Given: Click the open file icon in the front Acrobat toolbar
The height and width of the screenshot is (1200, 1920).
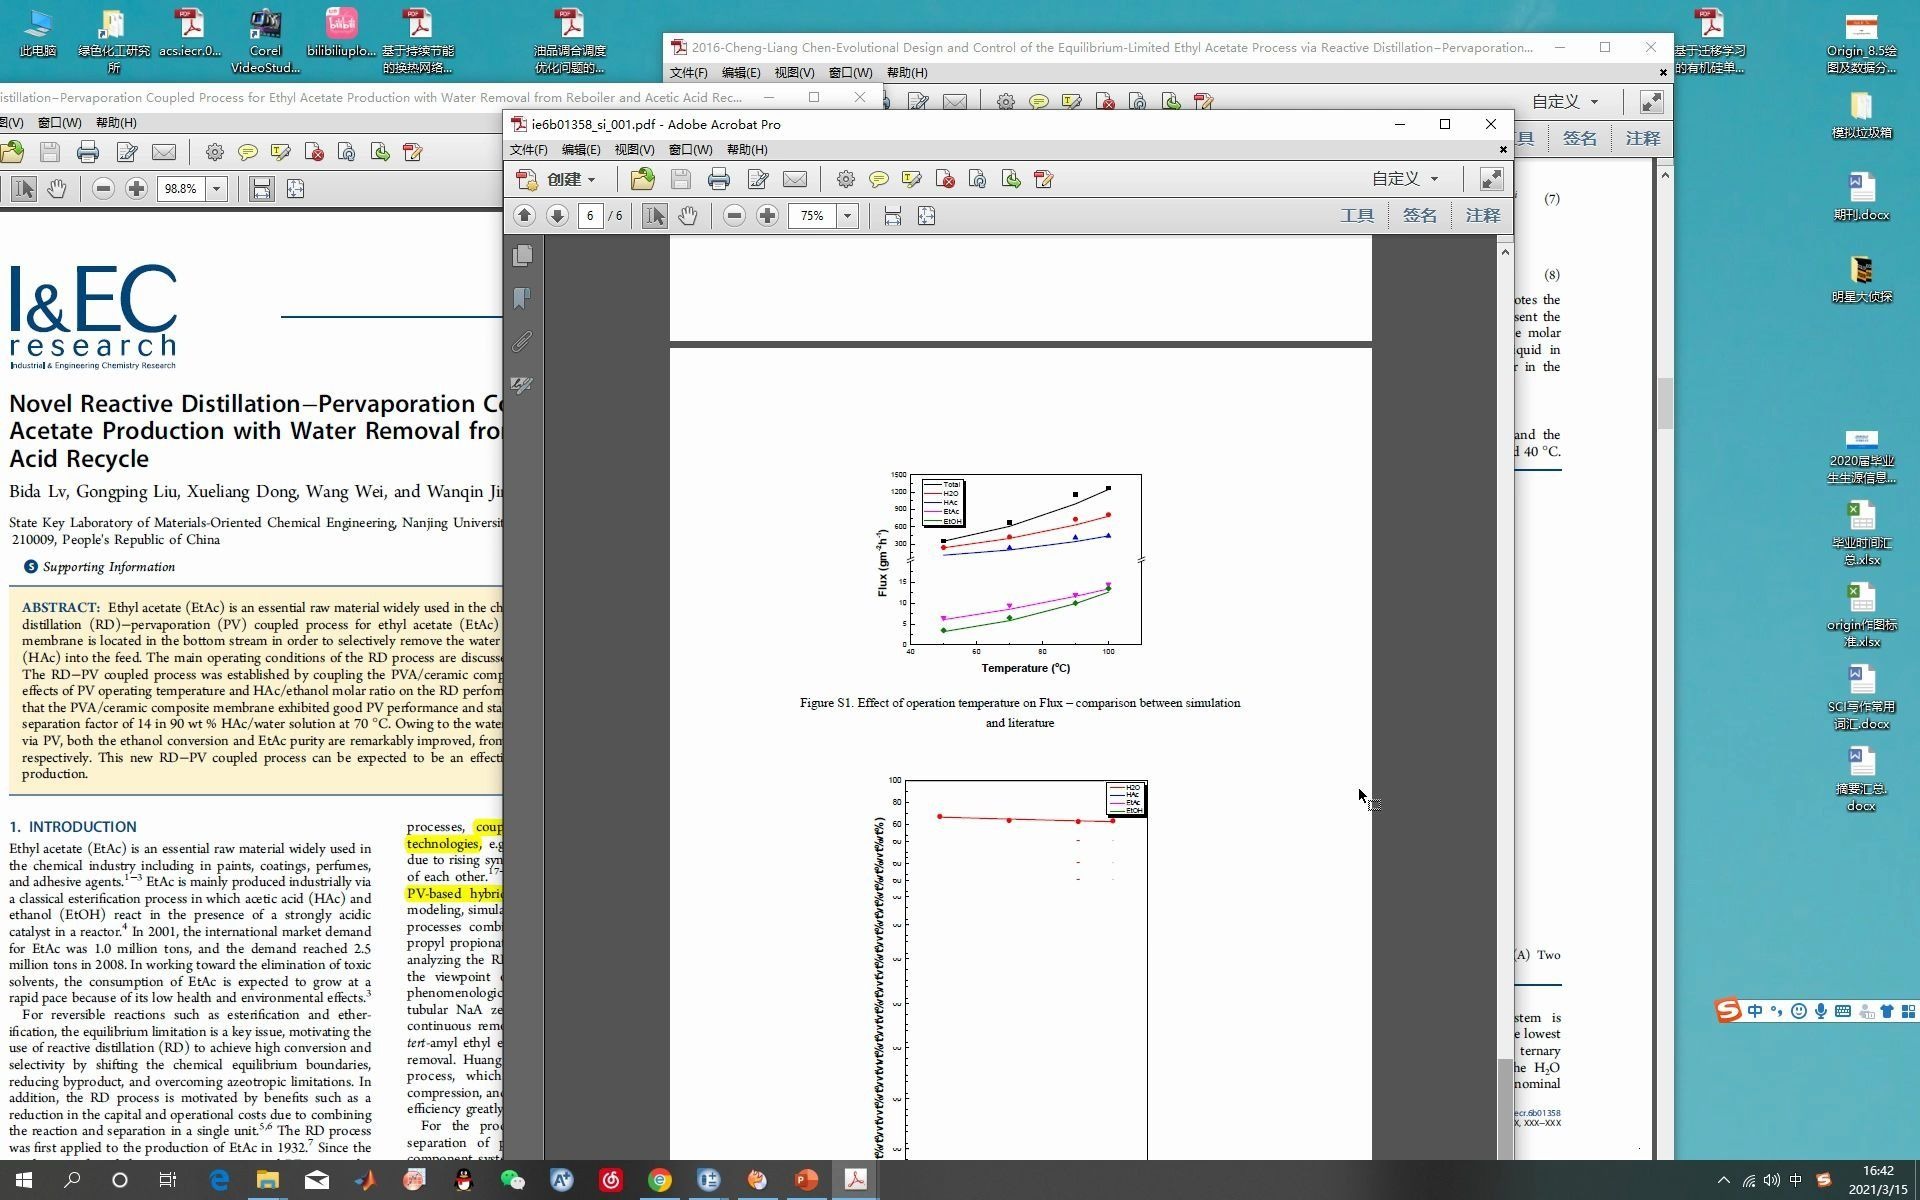Looking at the screenshot, I should pyautogui.click(x=643, y=179).
